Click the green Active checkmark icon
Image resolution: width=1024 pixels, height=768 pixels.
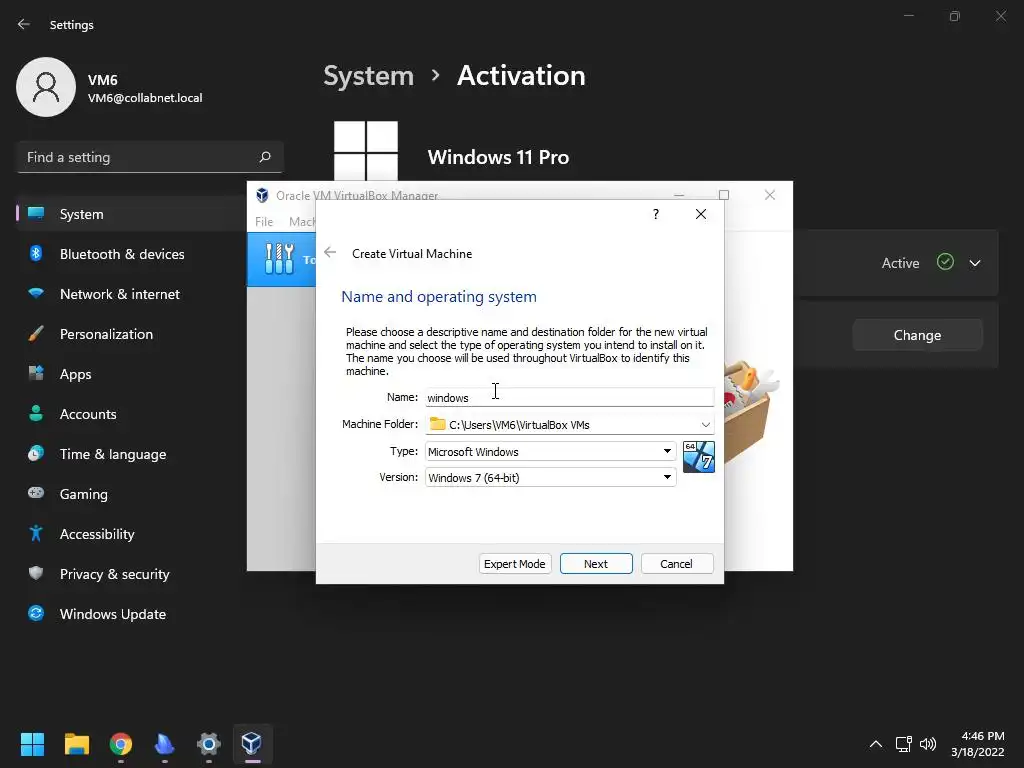(945, 262)
